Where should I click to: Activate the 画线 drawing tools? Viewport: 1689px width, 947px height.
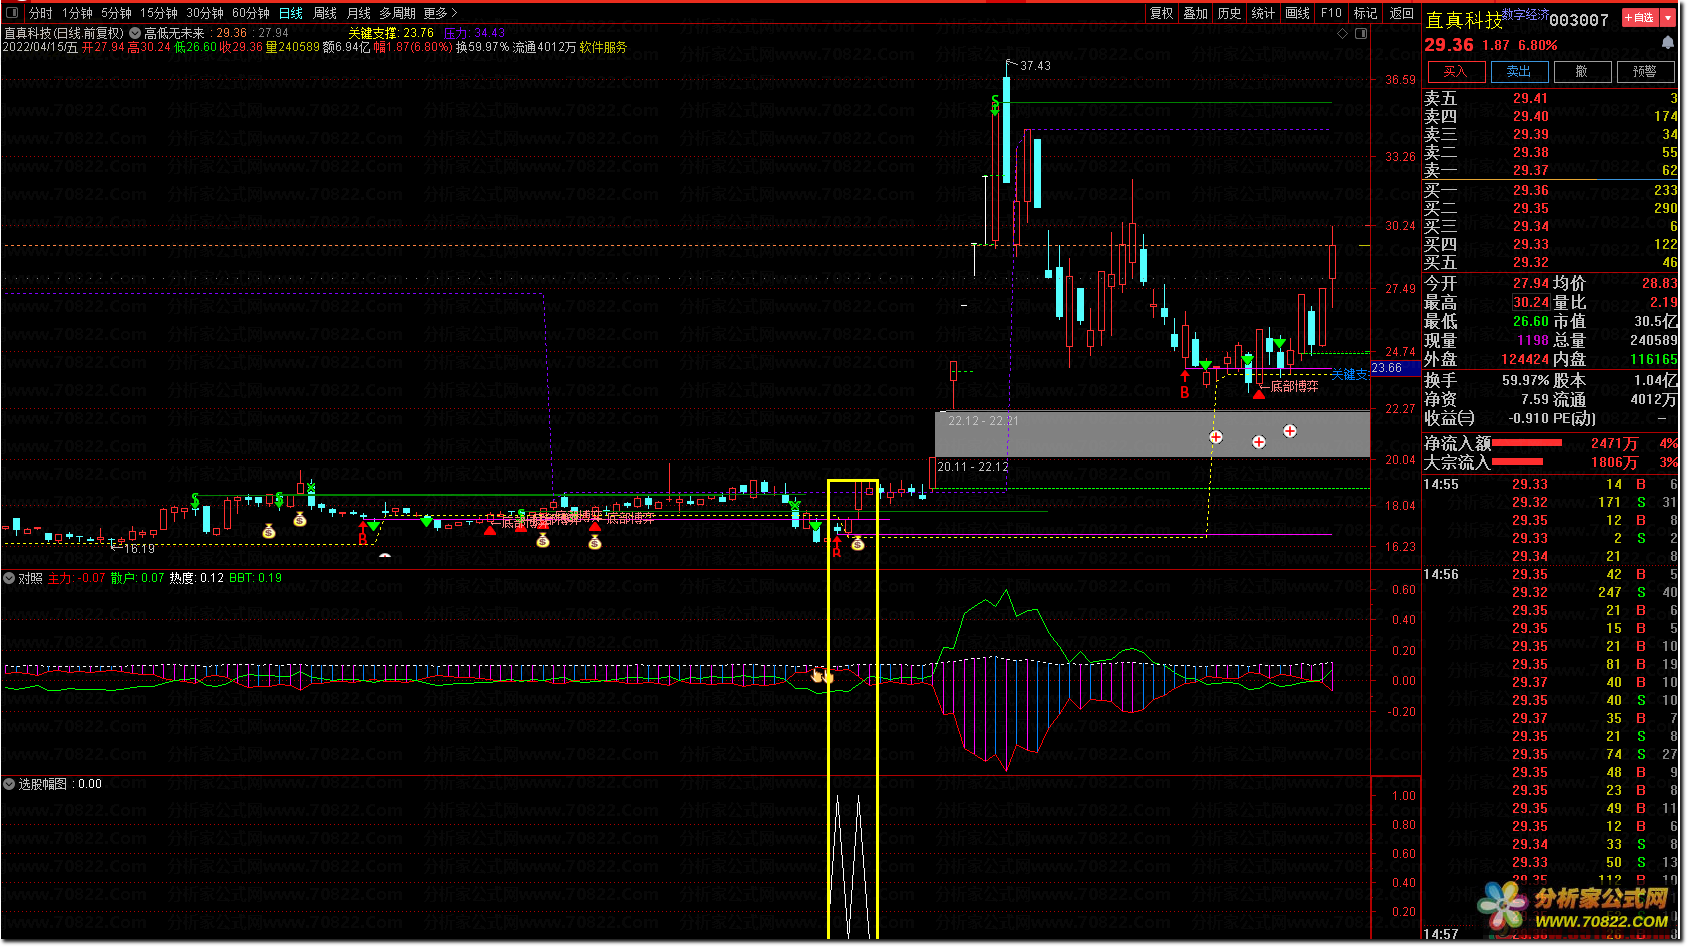click(x=1297, y=13)
